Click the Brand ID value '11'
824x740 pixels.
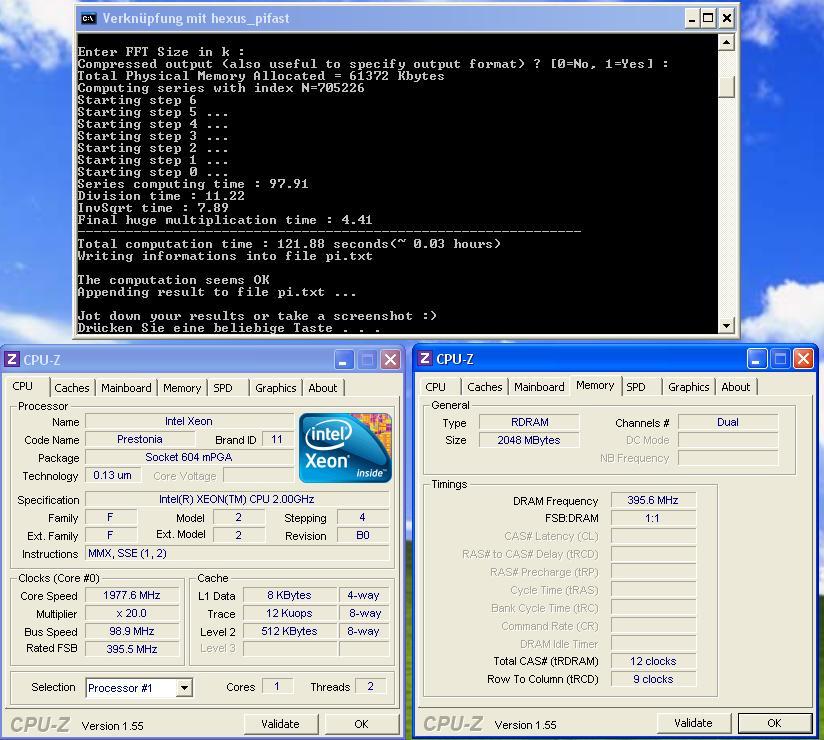277,439
